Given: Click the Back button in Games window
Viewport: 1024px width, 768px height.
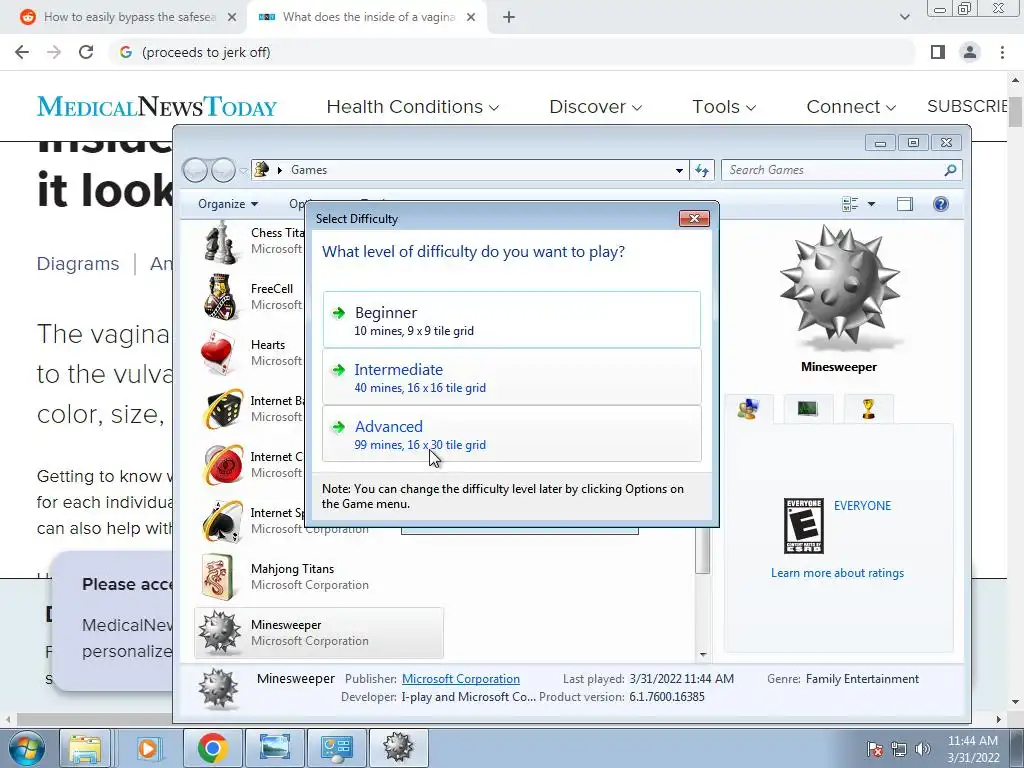Looking at the screenshot, I should tap(195, 170).
